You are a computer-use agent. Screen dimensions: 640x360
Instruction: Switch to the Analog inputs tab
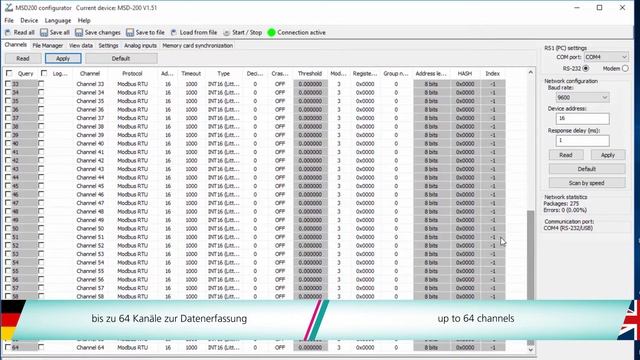click(140, 46)
